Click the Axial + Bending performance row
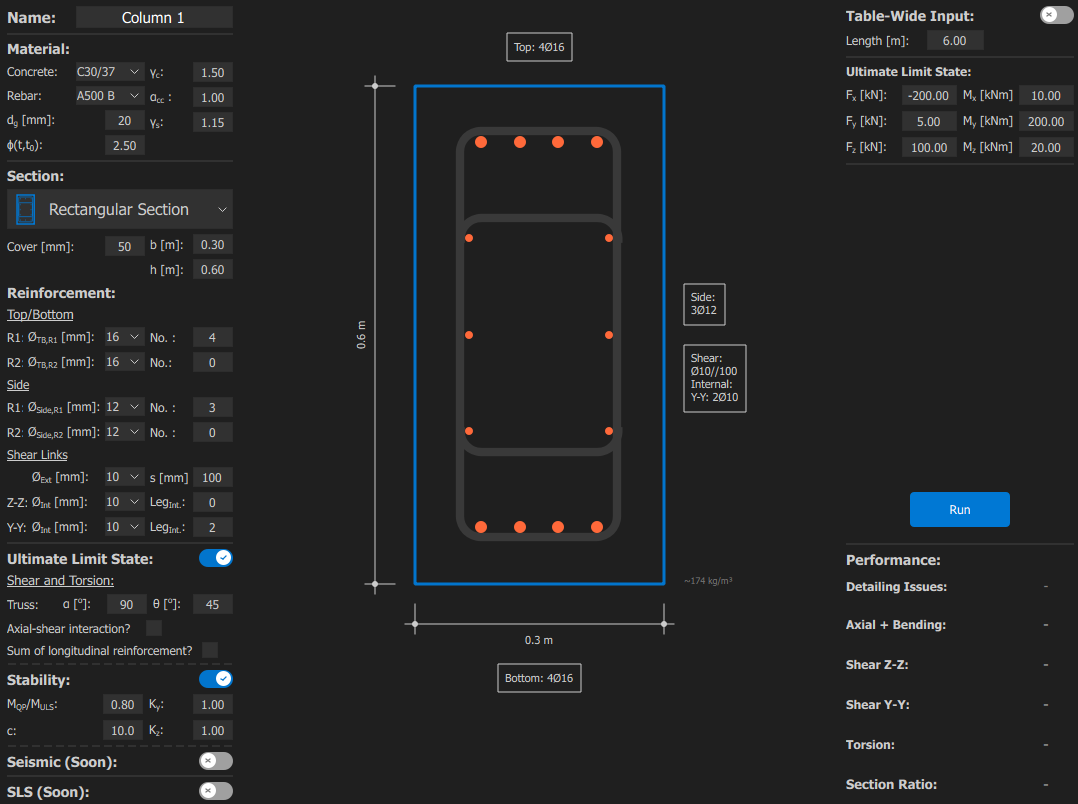The width and height of the screenshot is (1078, 804). click(959, 625)
